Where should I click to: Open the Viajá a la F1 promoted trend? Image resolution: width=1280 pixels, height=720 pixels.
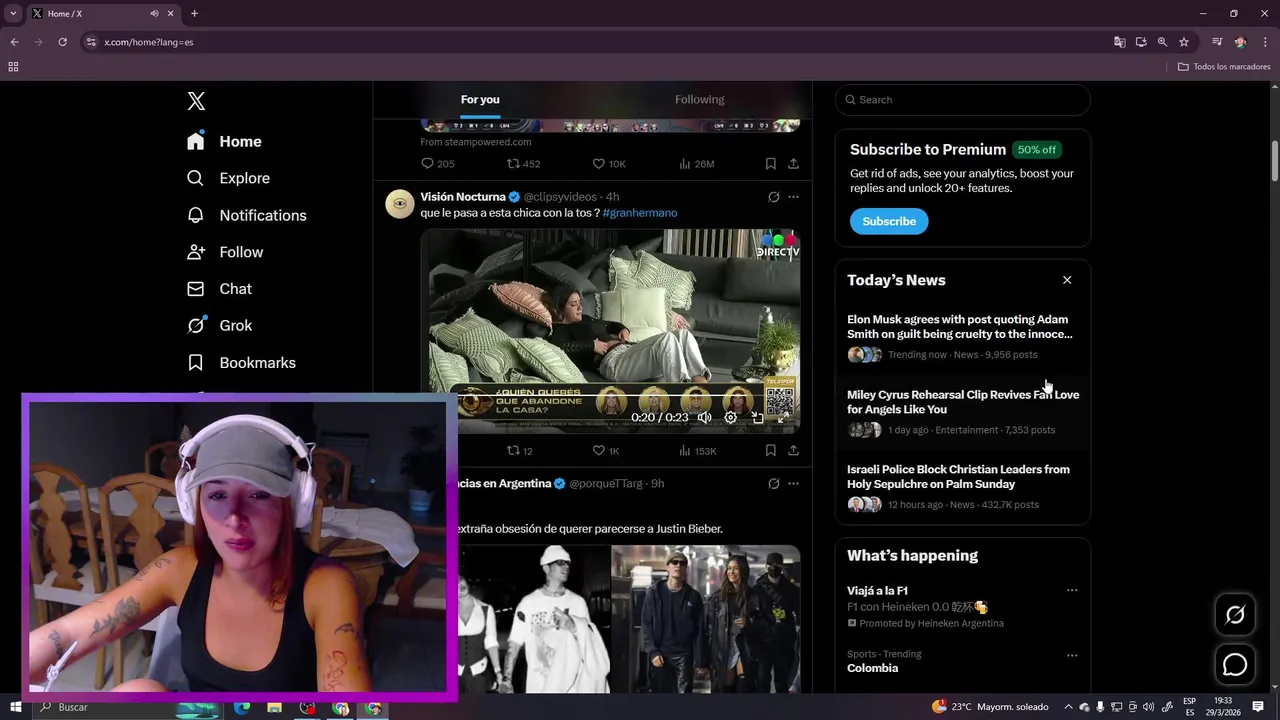[877, 590]
